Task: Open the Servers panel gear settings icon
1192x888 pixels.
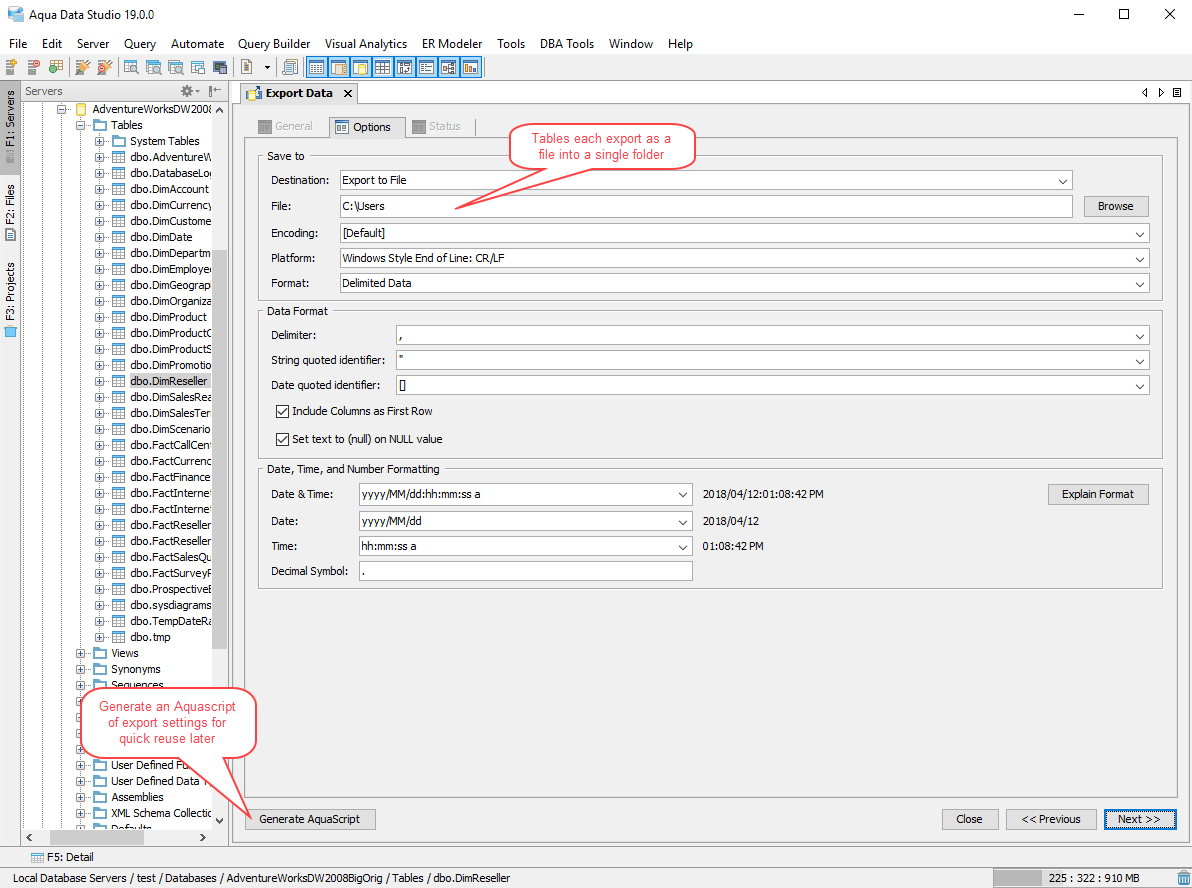Action: (187, 91)
